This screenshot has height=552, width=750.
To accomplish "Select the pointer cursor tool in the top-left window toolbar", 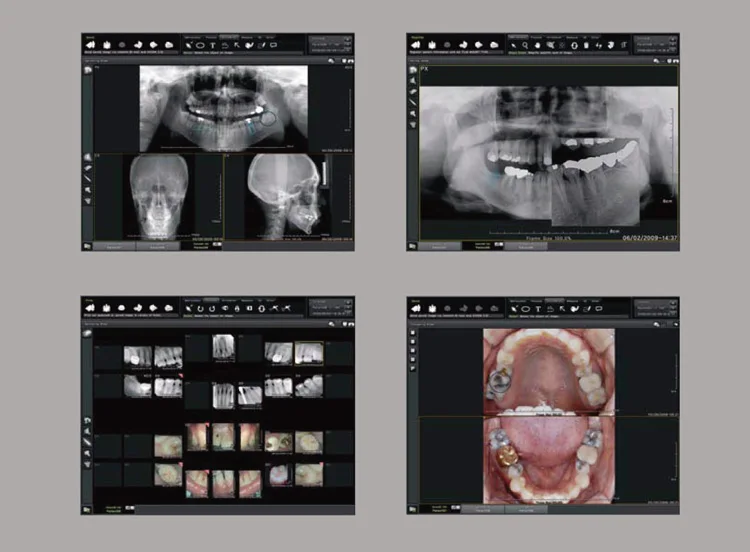I will tap(188, 45).
